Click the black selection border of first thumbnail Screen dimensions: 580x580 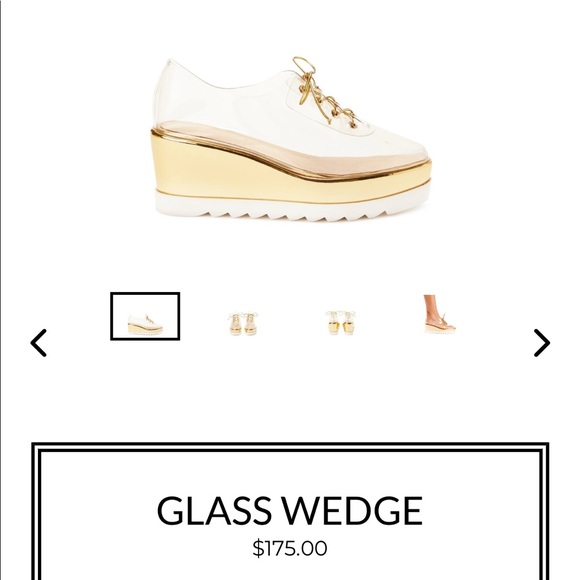click(x=145, y=294)
